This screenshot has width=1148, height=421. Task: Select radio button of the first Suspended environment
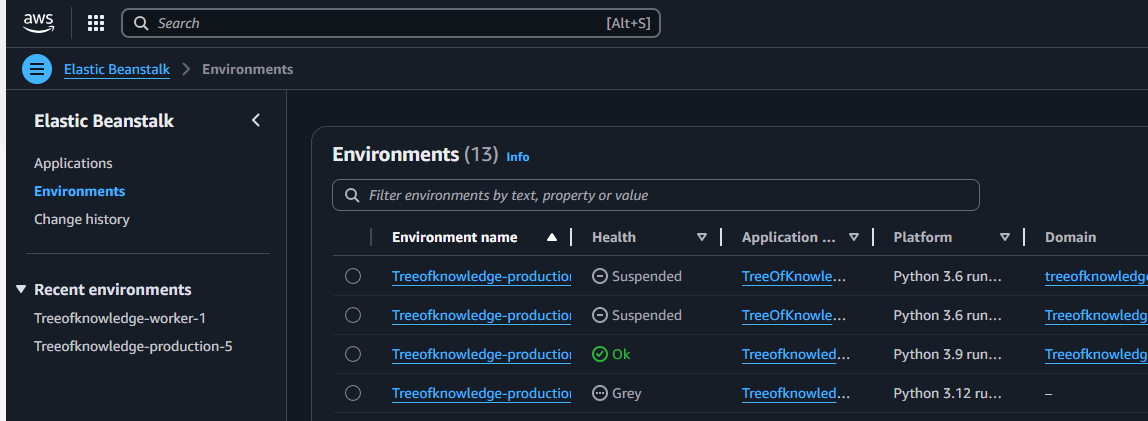[x=353, y=276]
